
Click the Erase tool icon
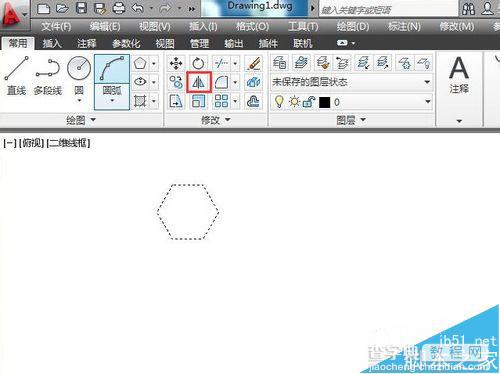[254, 63]
